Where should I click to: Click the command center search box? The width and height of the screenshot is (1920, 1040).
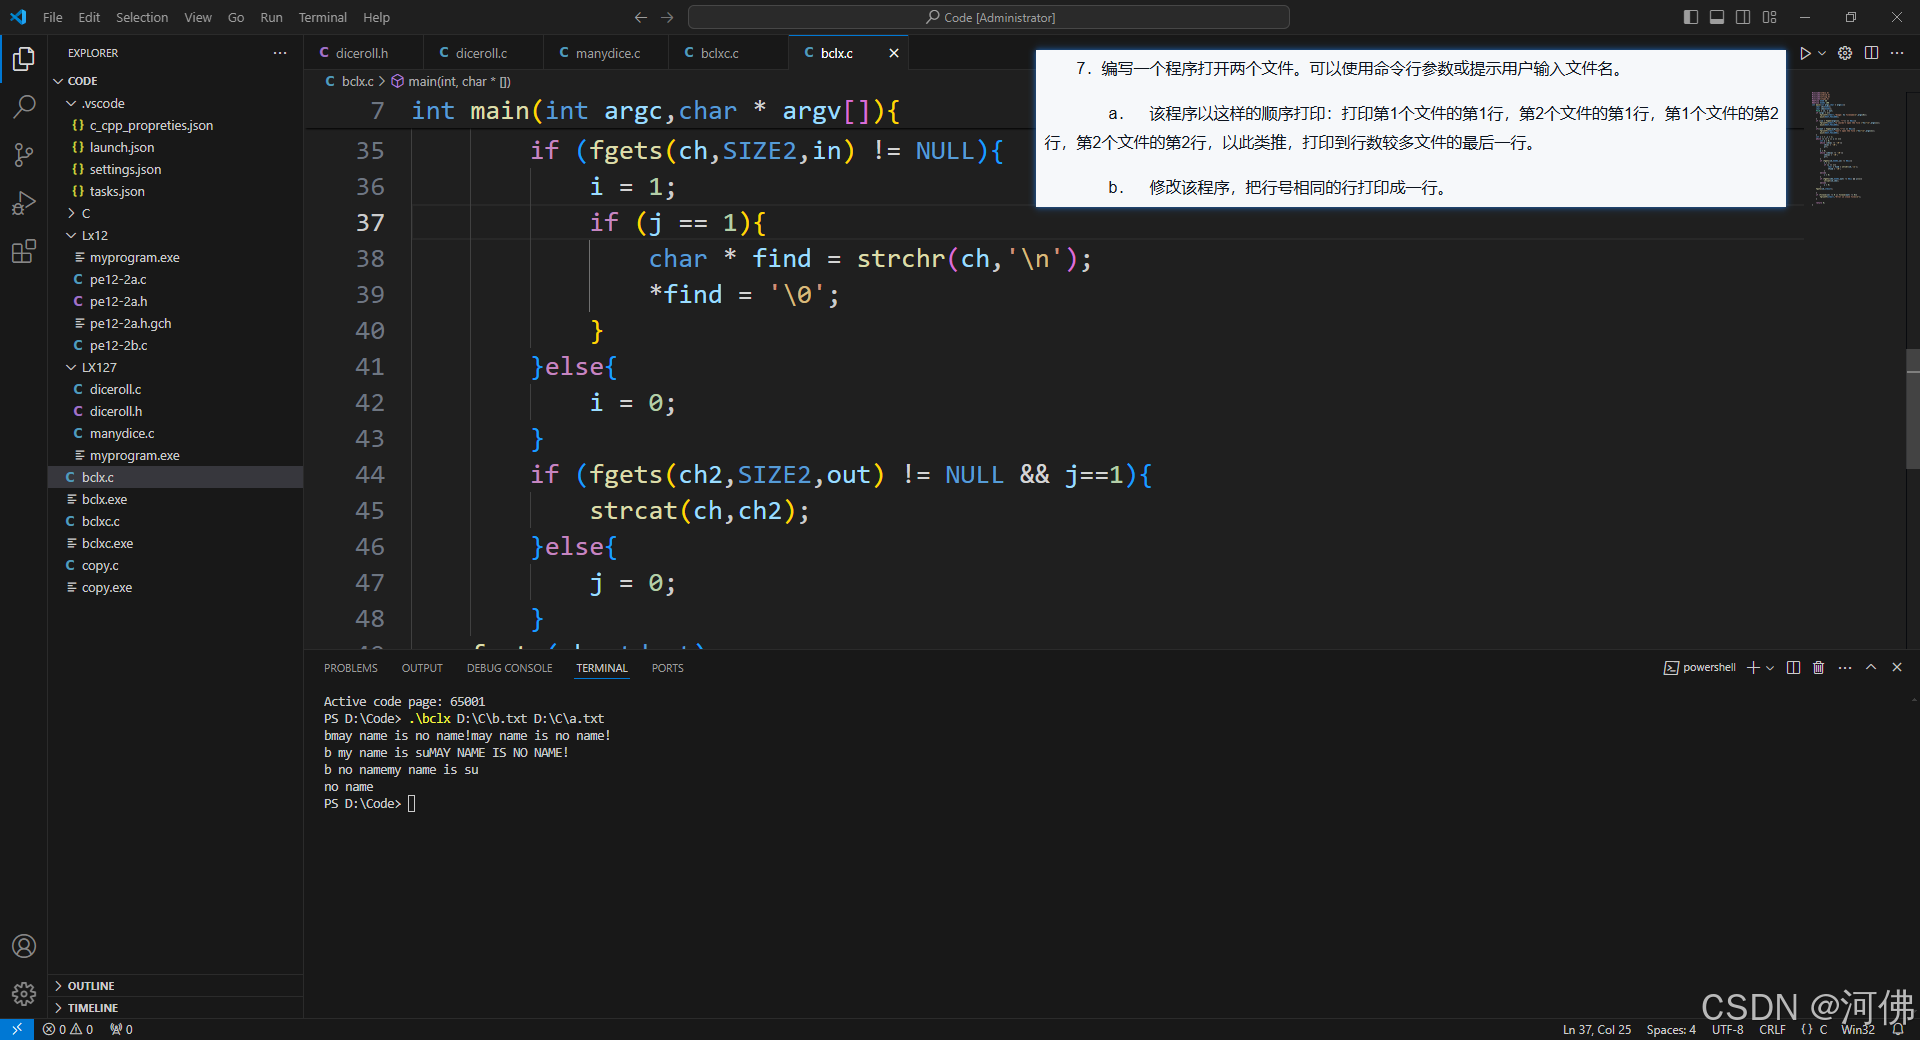click(x=989, y=17)
